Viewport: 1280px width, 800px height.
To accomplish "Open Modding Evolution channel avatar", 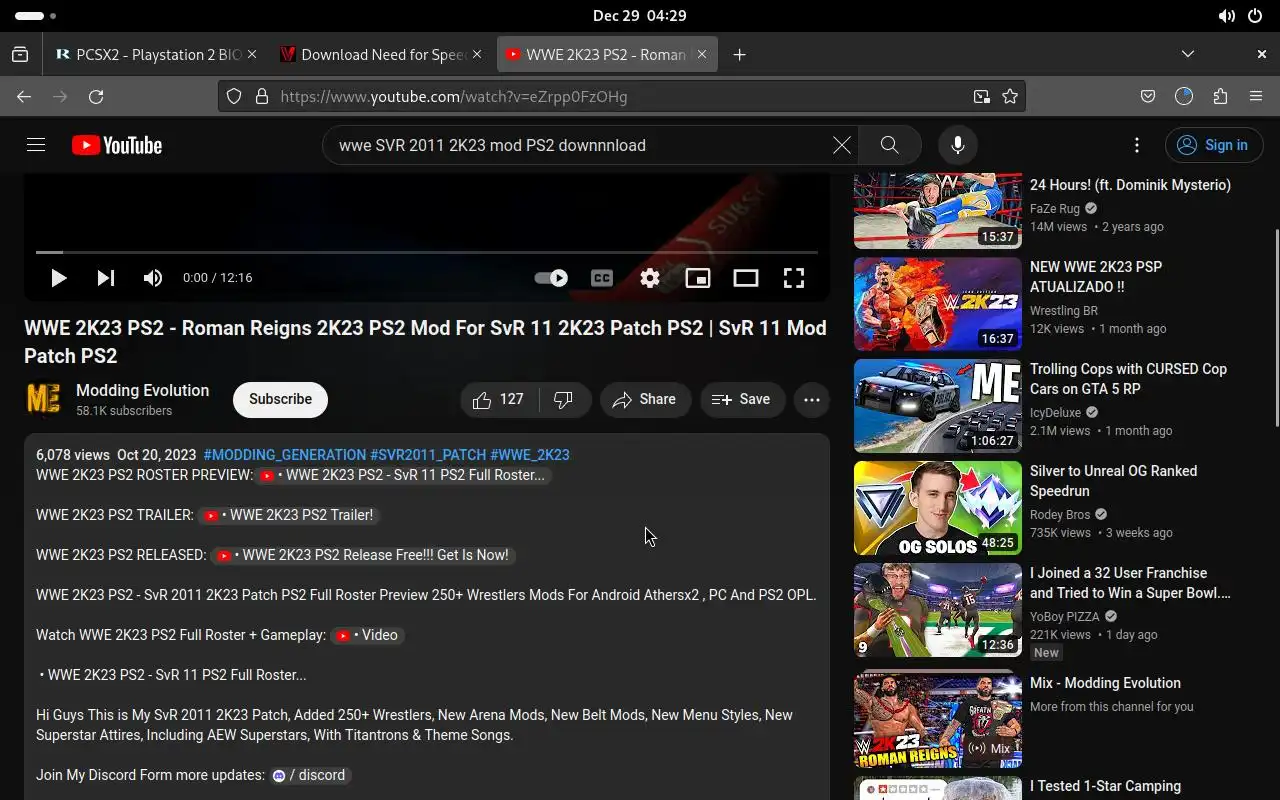I will coord(43,399).
